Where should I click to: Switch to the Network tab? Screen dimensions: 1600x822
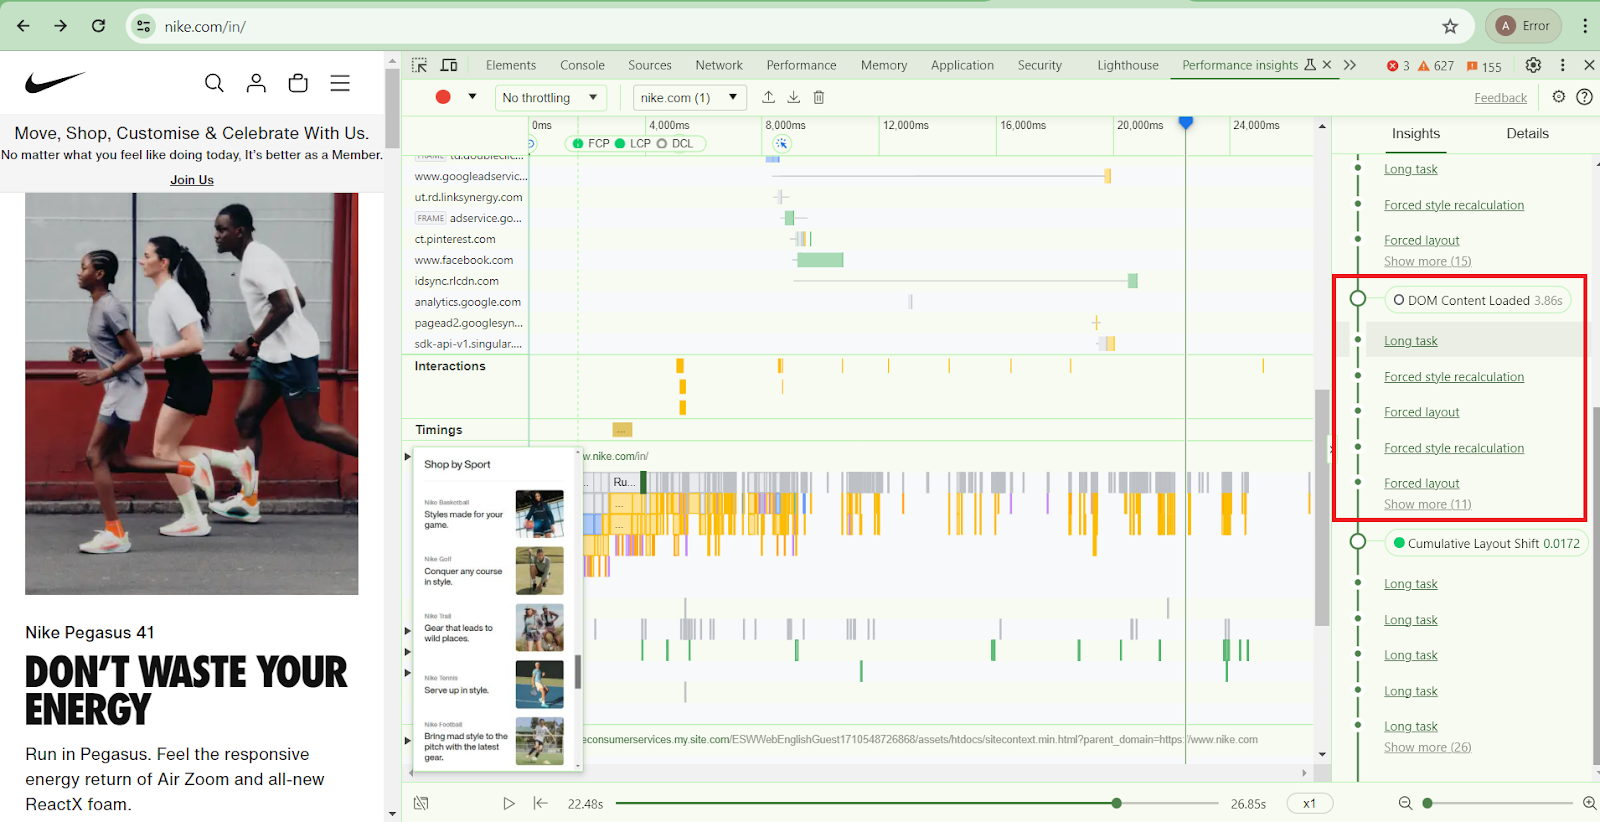coord(719,65)
